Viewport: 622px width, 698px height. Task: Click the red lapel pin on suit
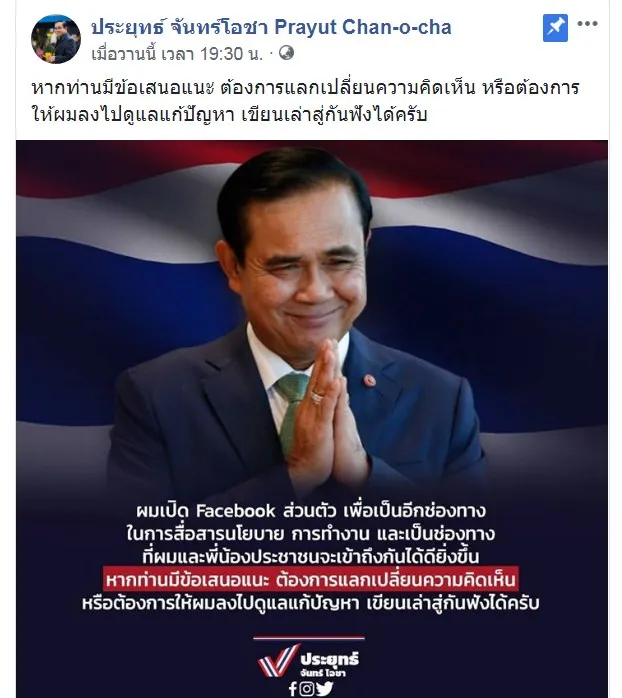pos(369,380)
